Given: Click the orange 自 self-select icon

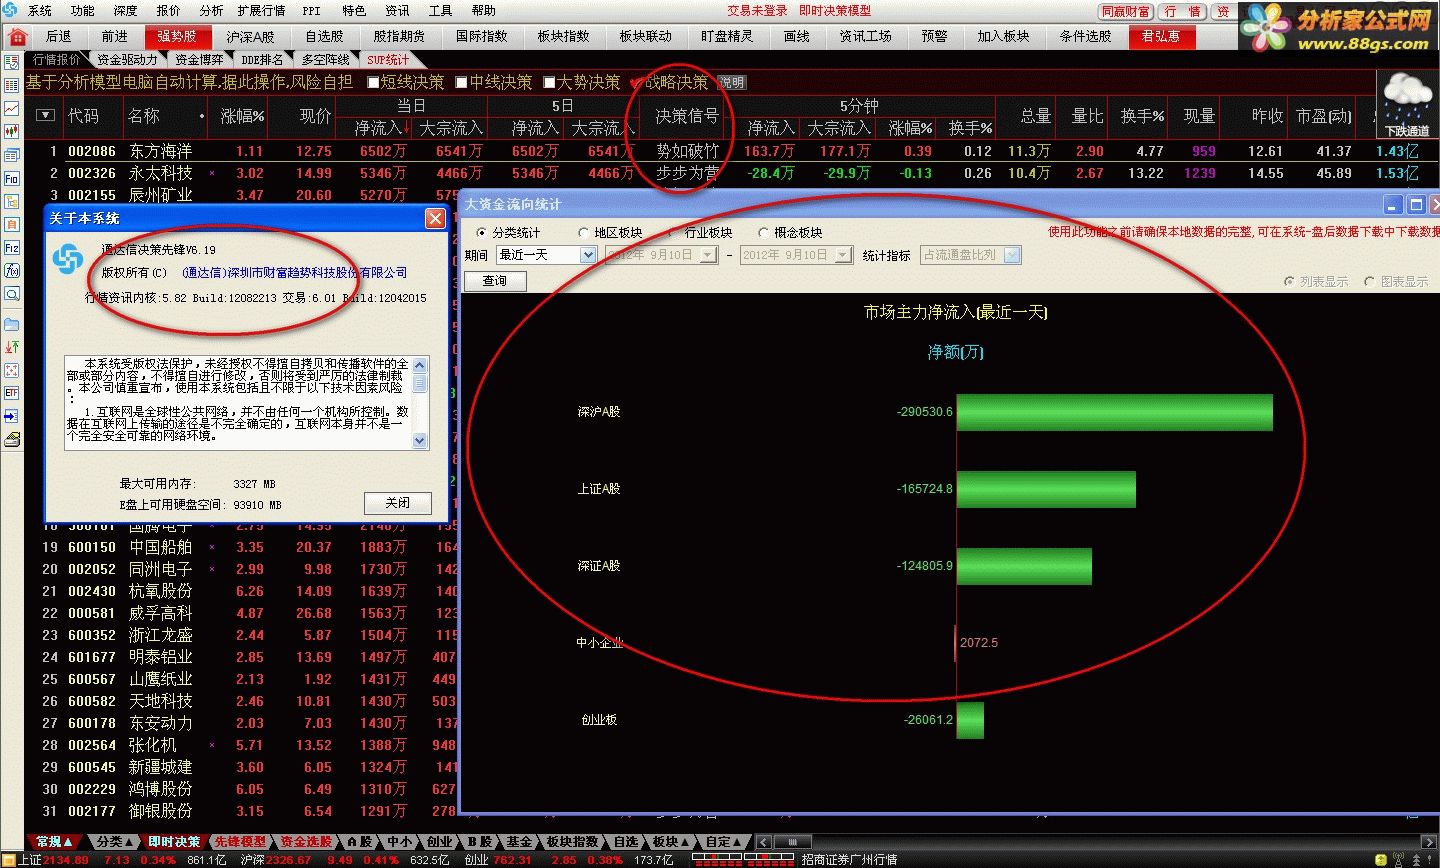Looking at the screenshot, I should [x=12, y=225].
